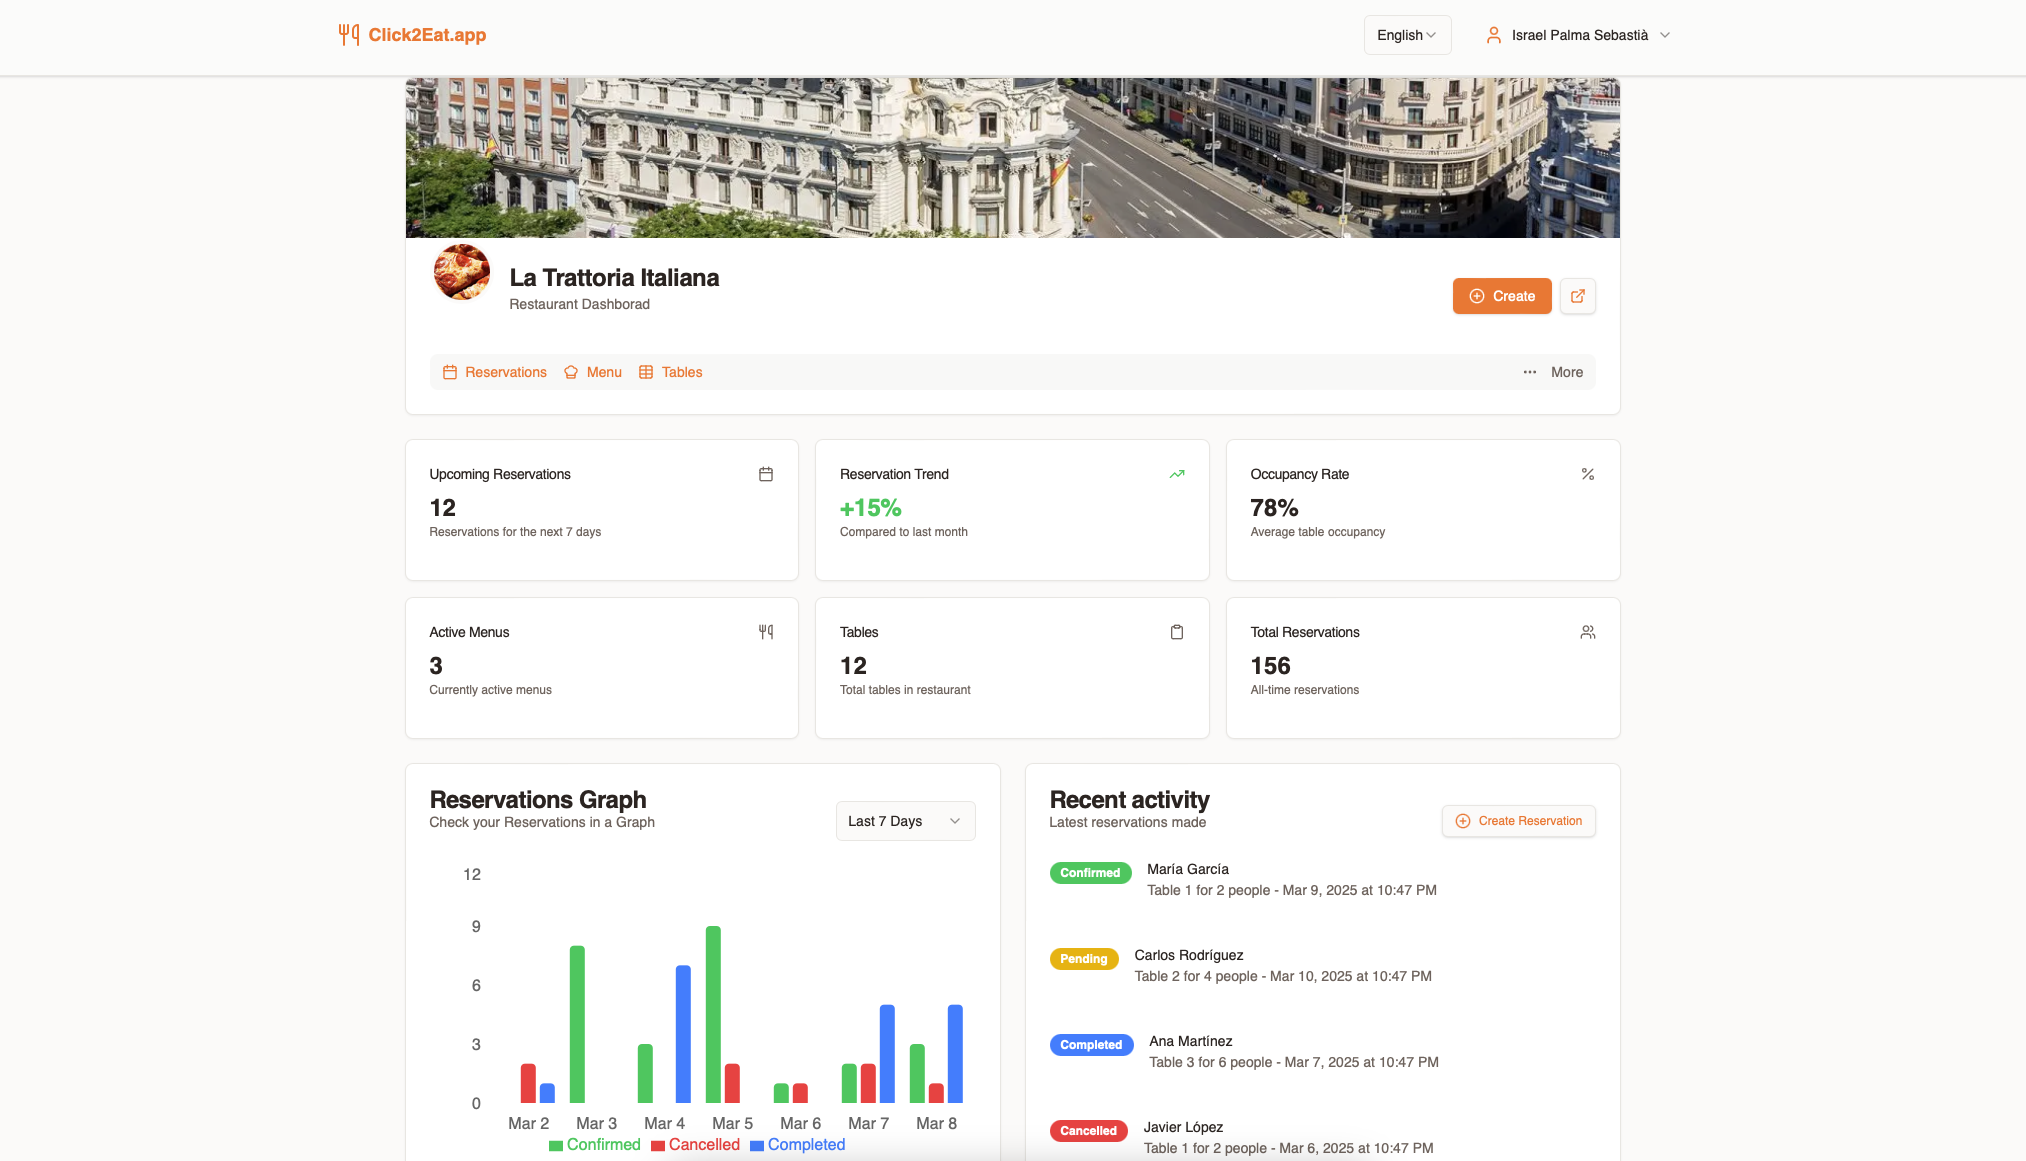The height and width of the screenshot is (1161, 2026).
Task: Click the Create reservation plus icon
Action: tap(1464, 820)
